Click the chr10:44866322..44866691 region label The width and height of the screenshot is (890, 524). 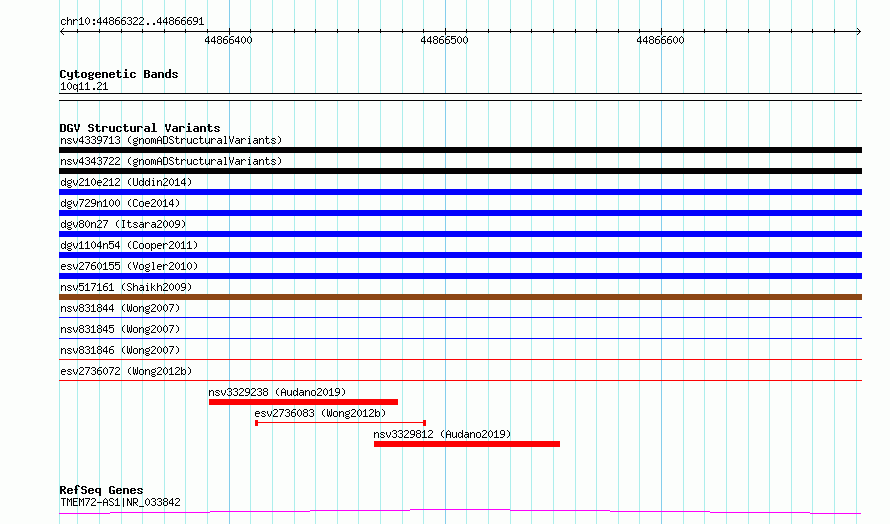[132, 22]
